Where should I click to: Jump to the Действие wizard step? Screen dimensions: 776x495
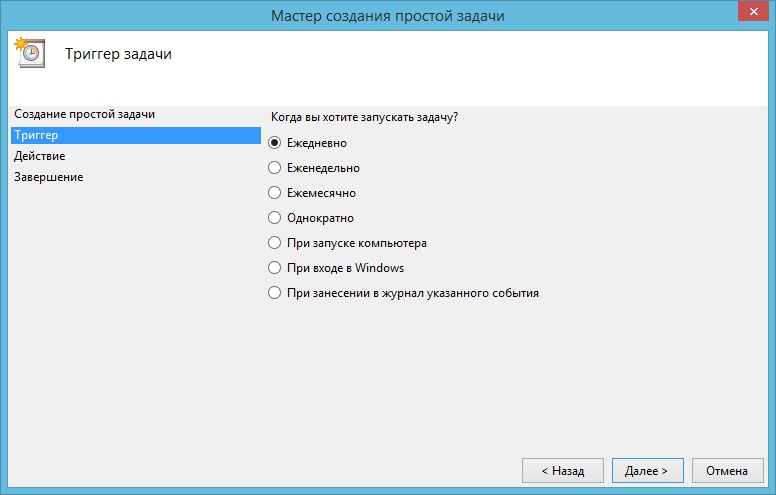(40, 156)
